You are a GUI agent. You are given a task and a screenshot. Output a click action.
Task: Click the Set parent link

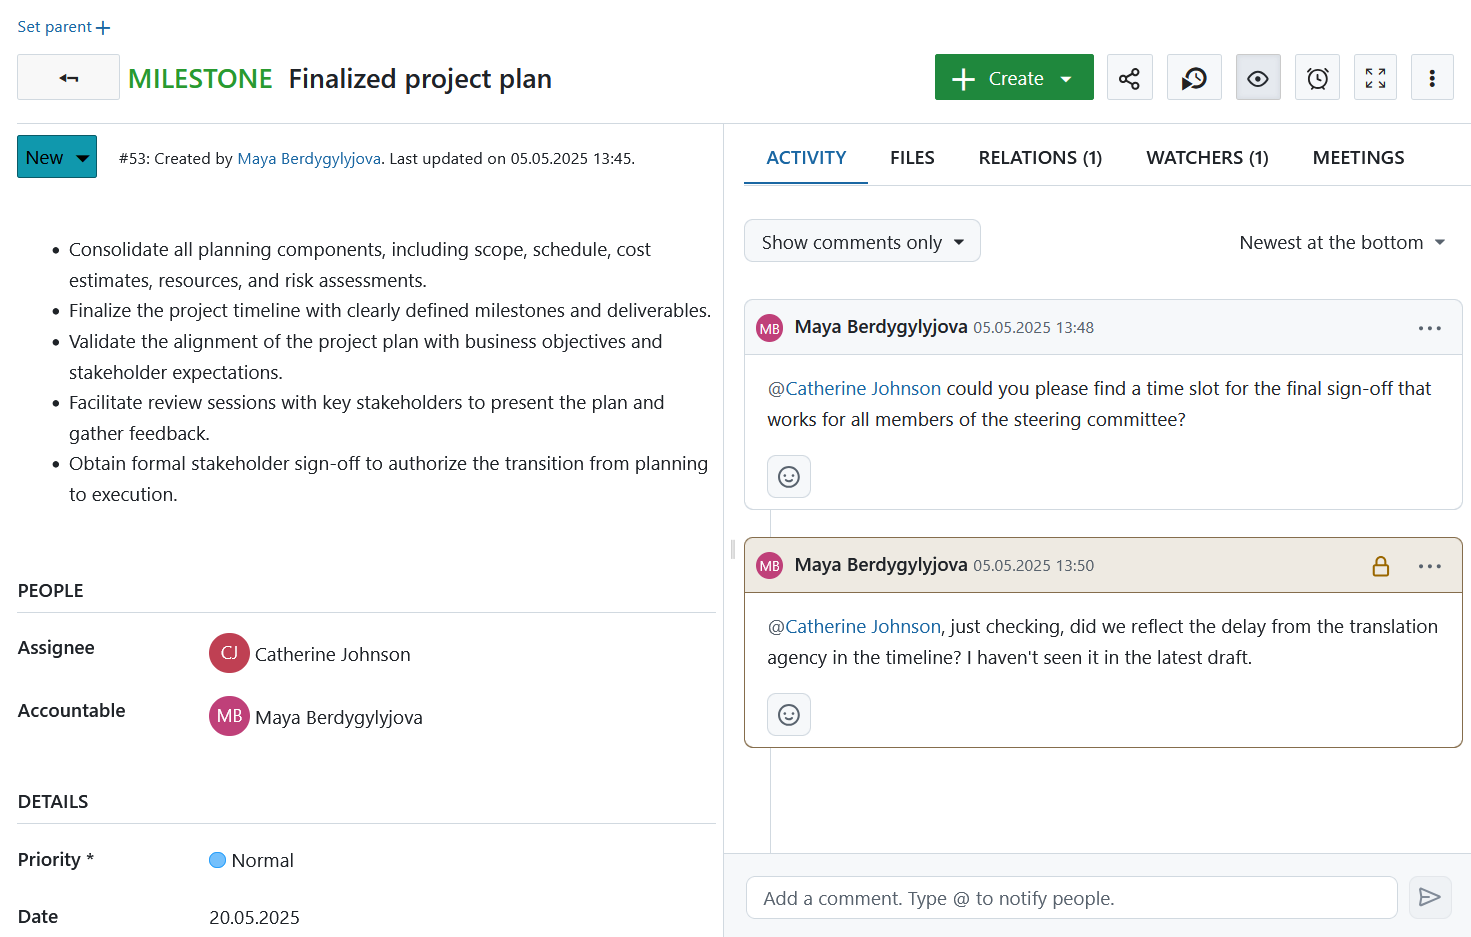pos(63,26)
